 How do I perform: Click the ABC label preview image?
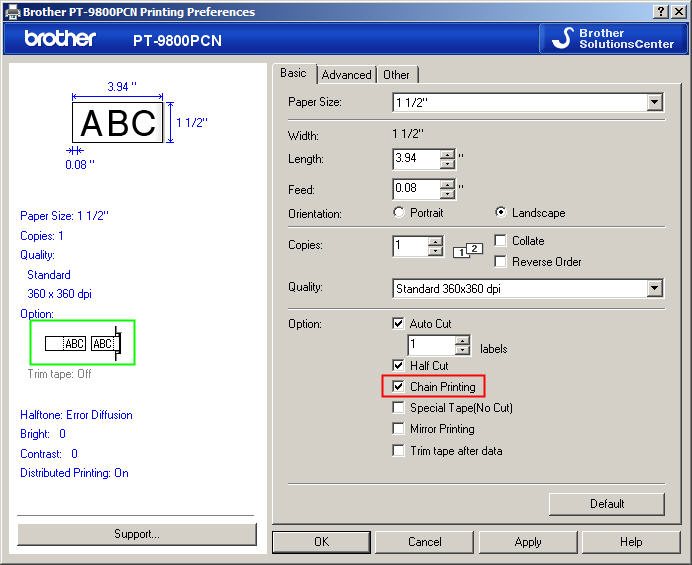click(x=118, y=122)
